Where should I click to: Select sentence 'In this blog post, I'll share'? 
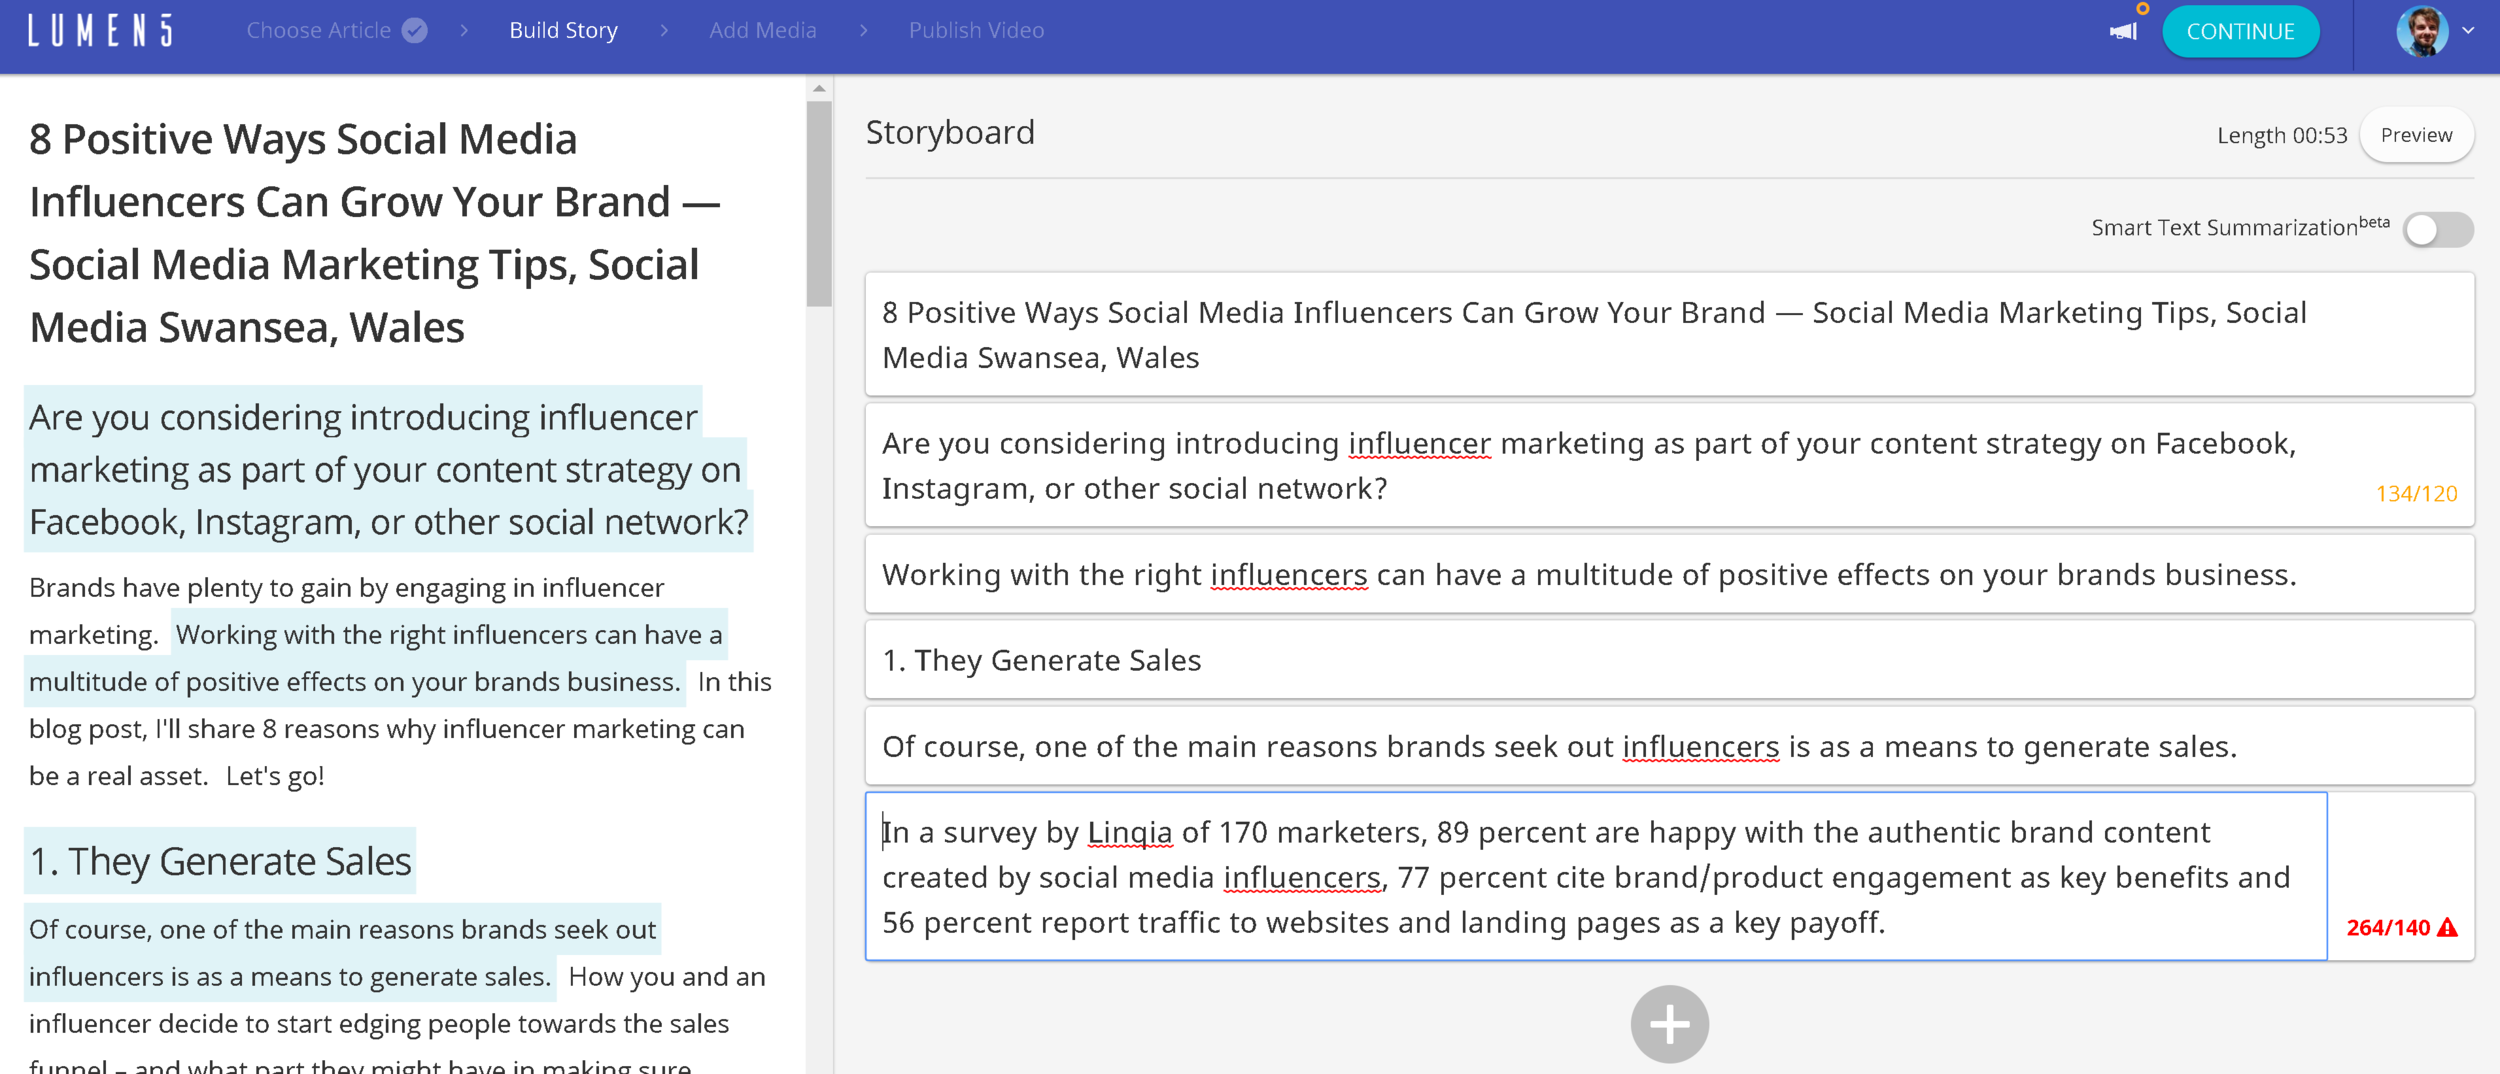[400, 729]
